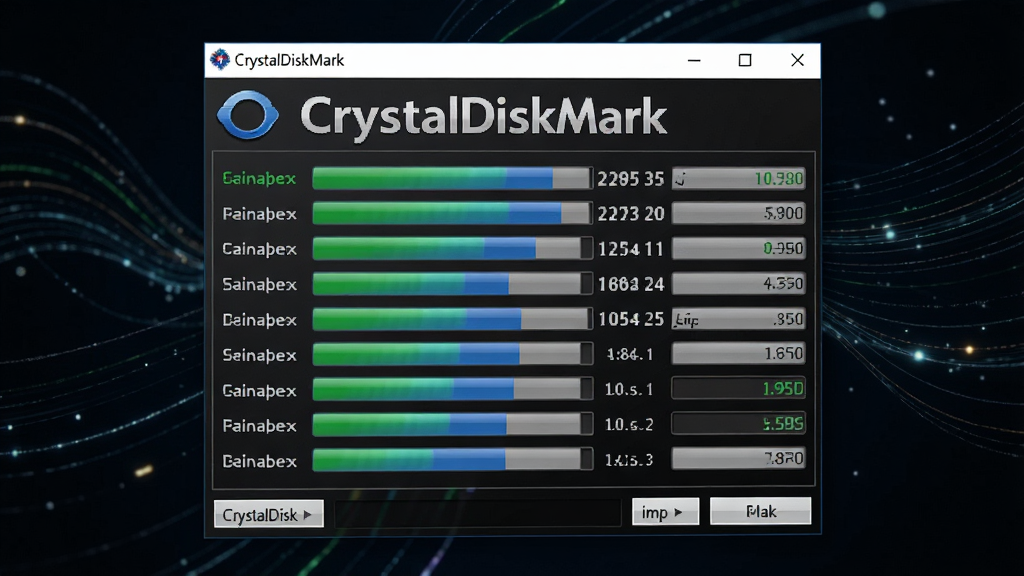Click the result box showing 10.980

(x=739, y=178)
